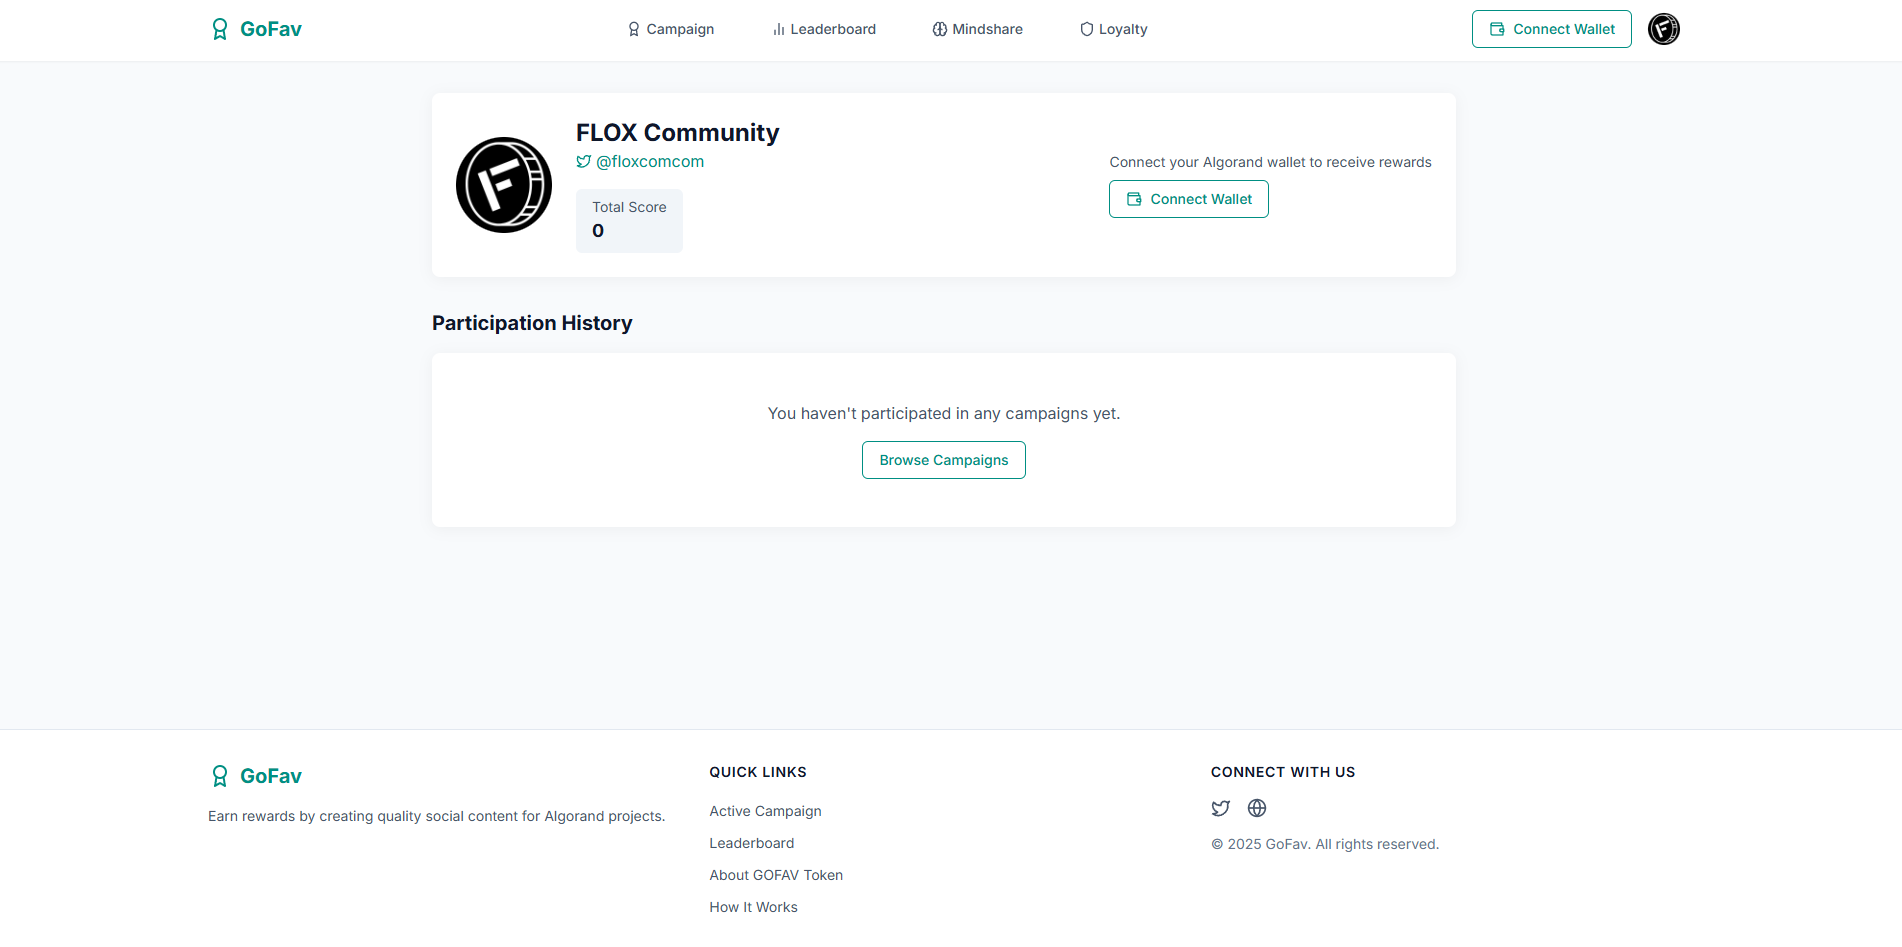Click the Total Score box
The width and height of the screenshot is (1902, 947).
coord(629,220)
